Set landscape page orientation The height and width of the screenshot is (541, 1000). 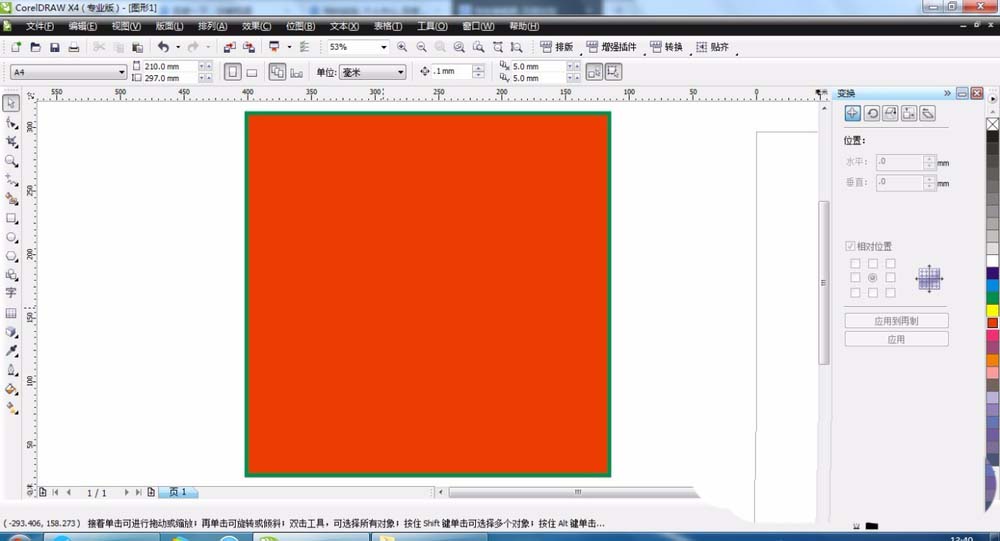pyautogui.click(x=252, y=72)
